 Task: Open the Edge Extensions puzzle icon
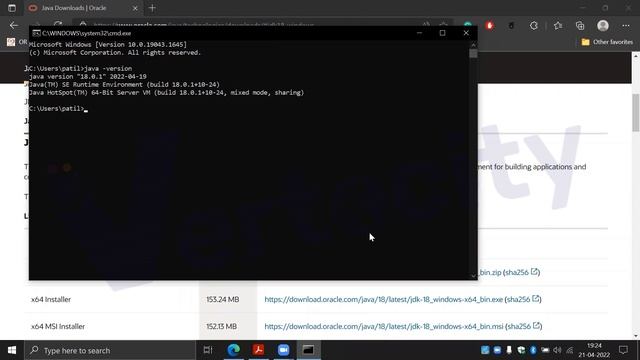(533, 26)
